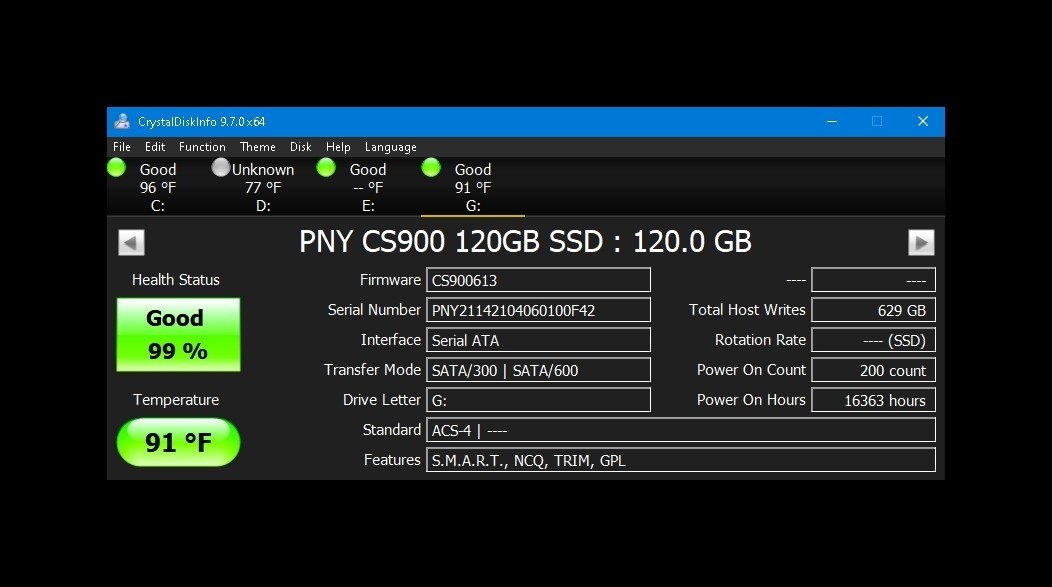Click the Standard field ACS-4

click(681, 430)
